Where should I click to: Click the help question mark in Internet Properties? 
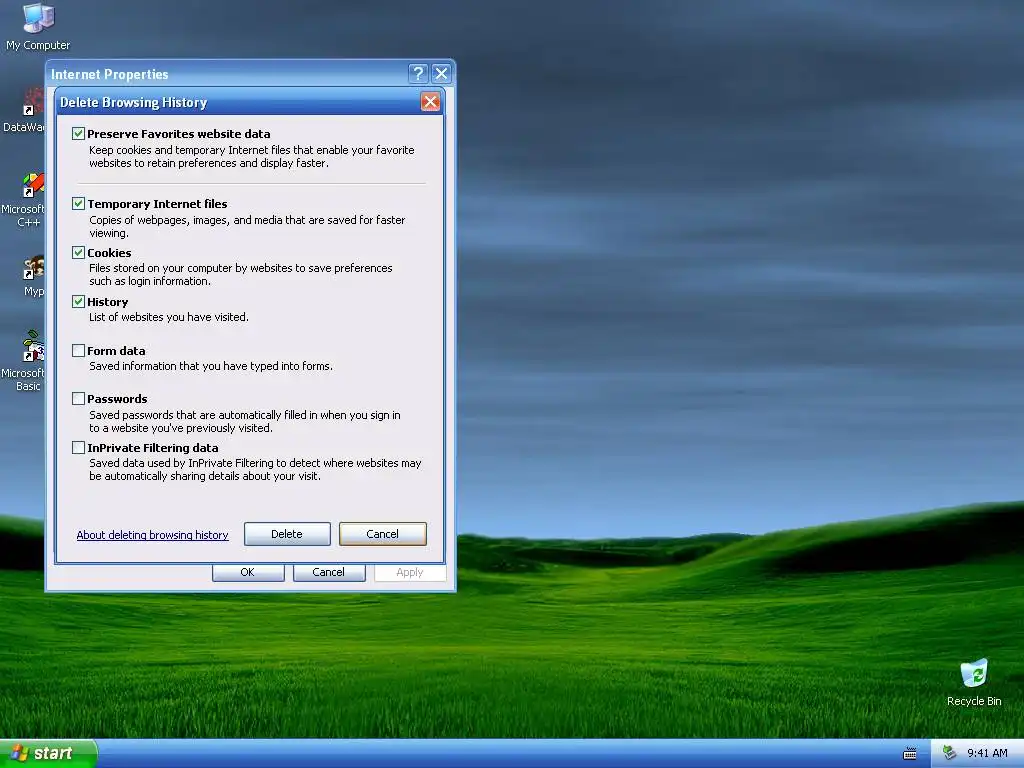[418, 73]
